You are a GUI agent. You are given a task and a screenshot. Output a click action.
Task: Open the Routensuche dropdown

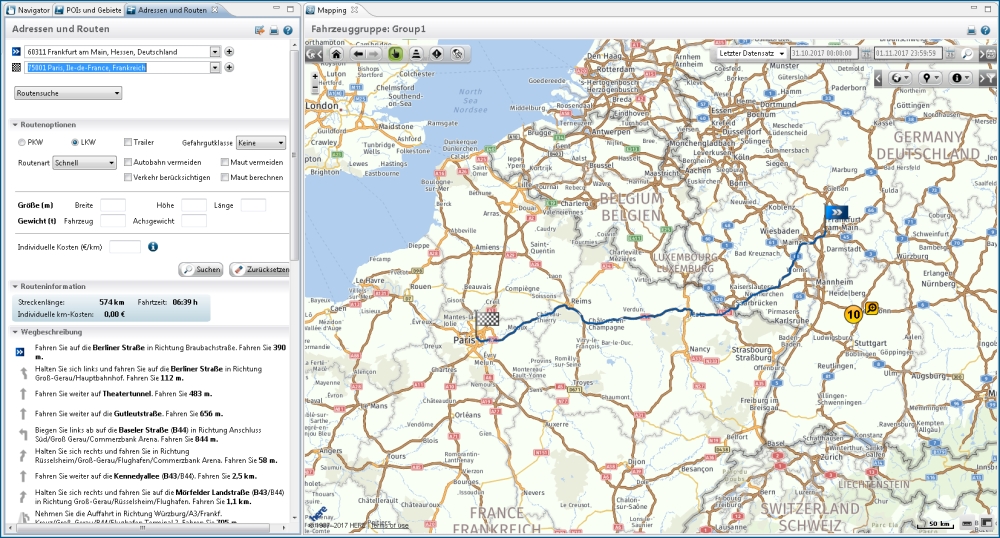68,93
